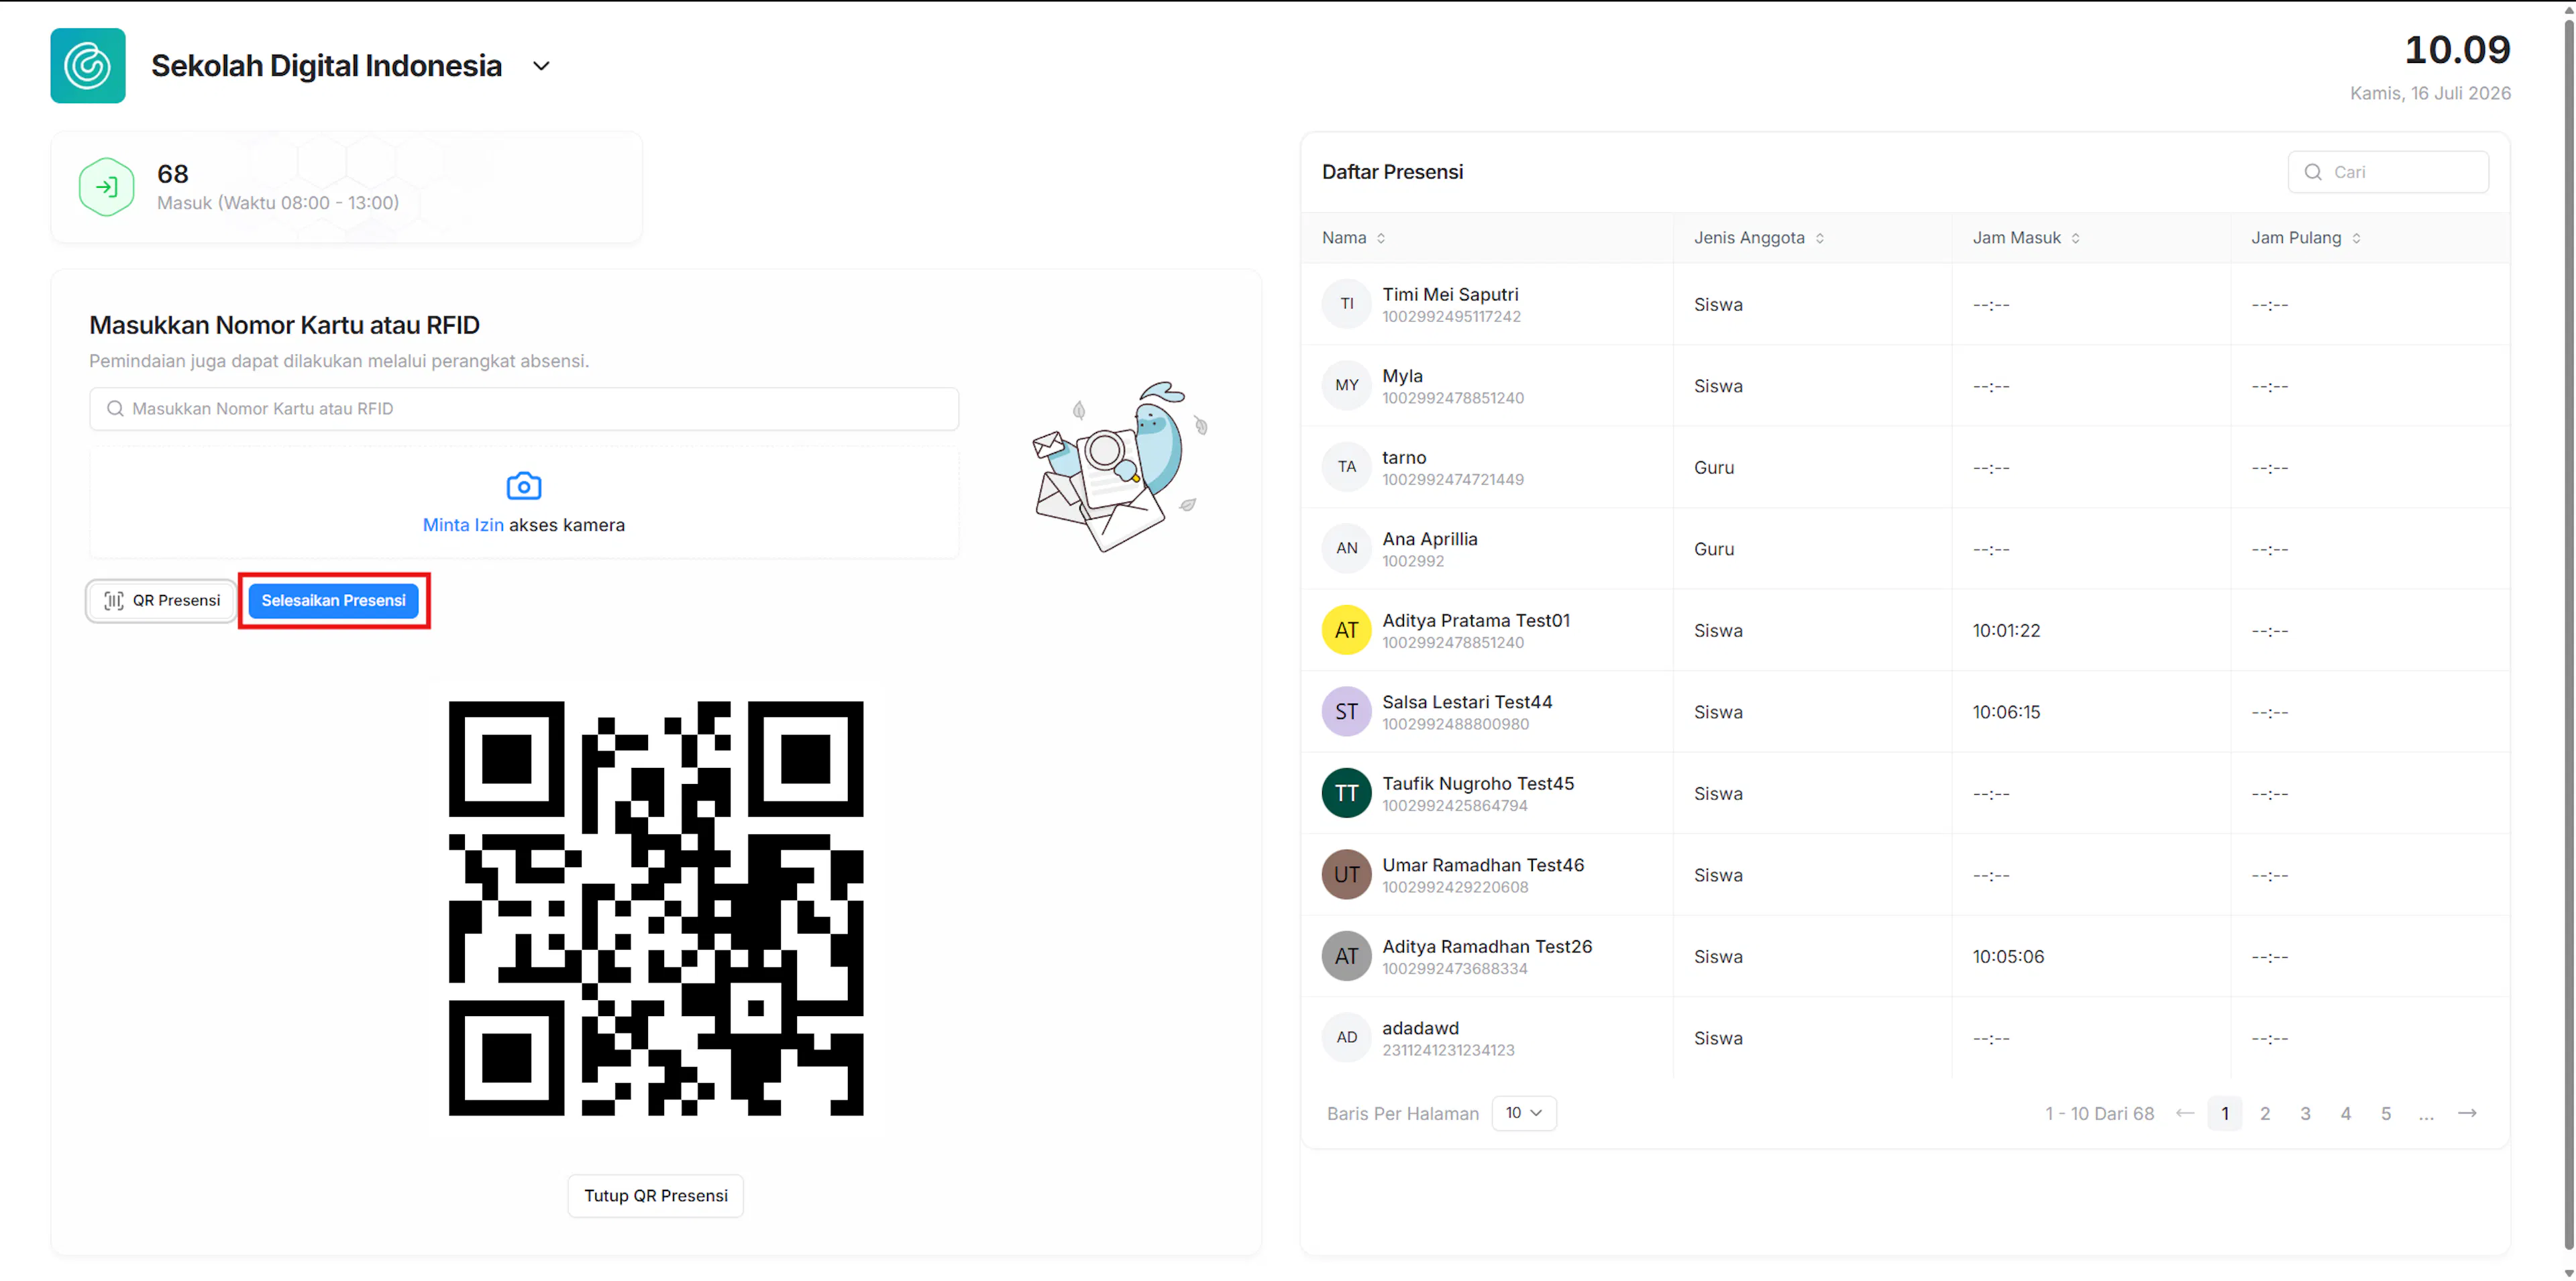Select pagination page 1
This screenshot has width=2576, height=1281.
click(2225, 1114)
